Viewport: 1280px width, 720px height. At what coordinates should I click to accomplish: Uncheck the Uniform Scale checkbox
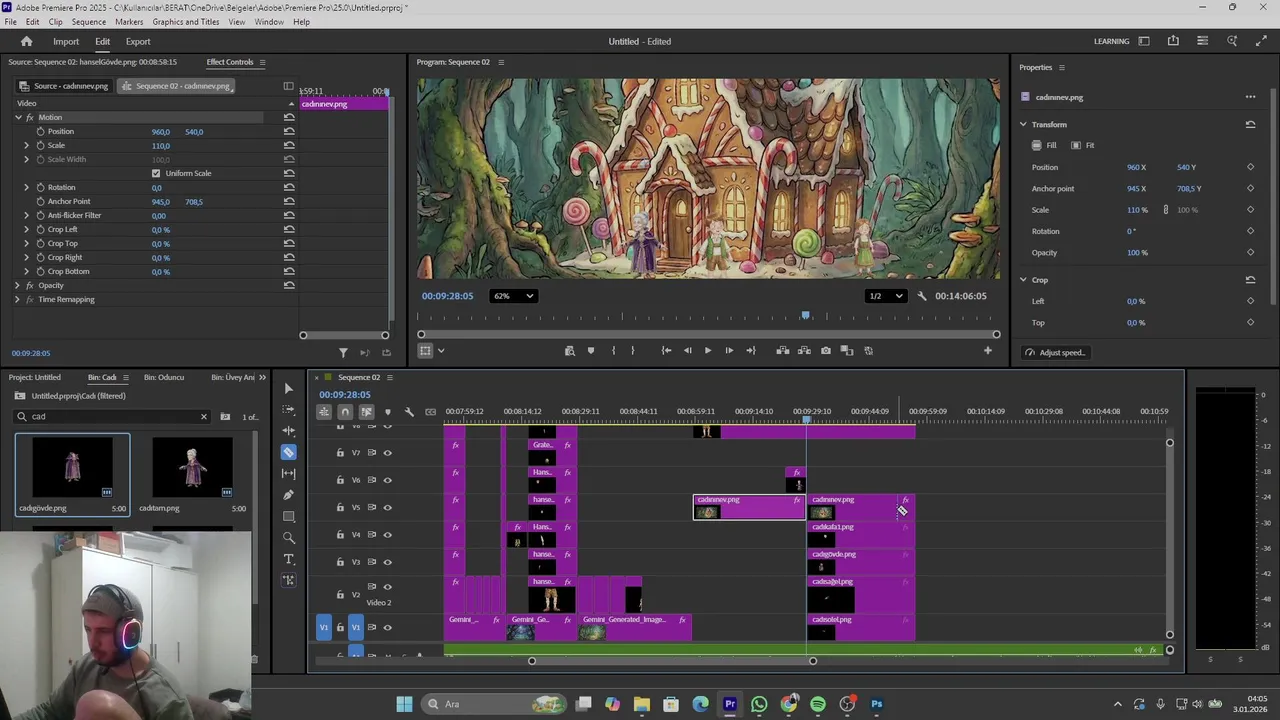coord(156,173)
